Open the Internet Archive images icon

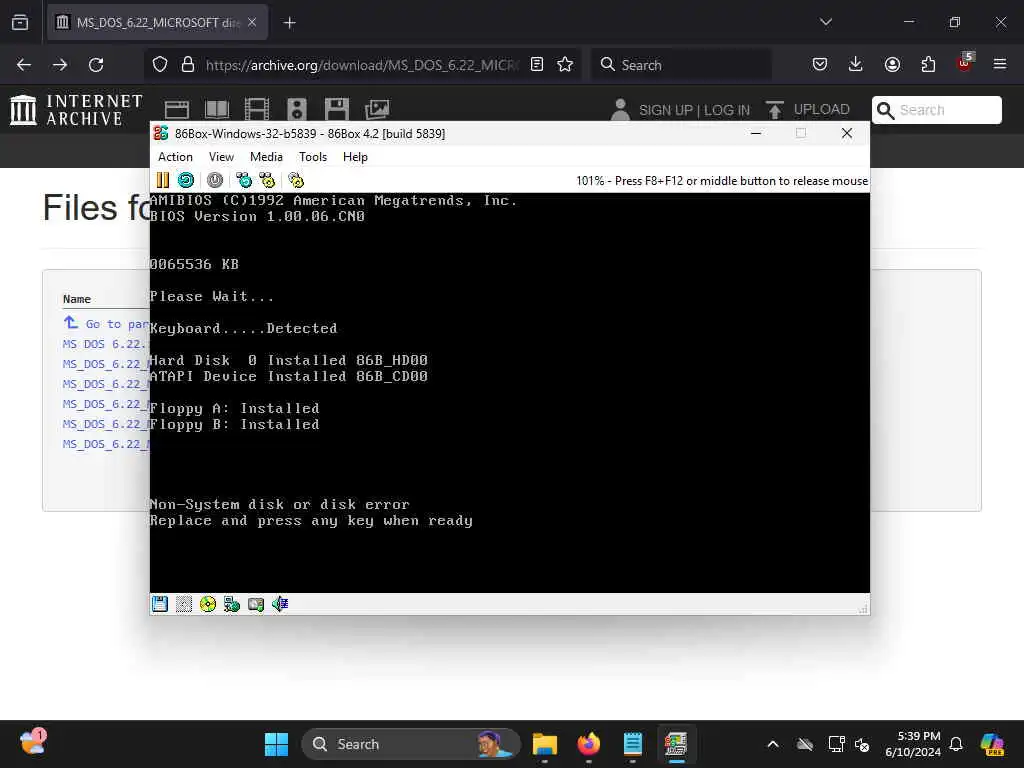pyautogui.click(x=377, y=110)
